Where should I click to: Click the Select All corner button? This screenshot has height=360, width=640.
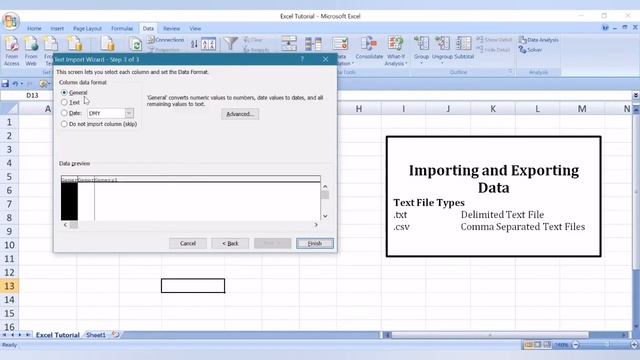click(9, 109)
